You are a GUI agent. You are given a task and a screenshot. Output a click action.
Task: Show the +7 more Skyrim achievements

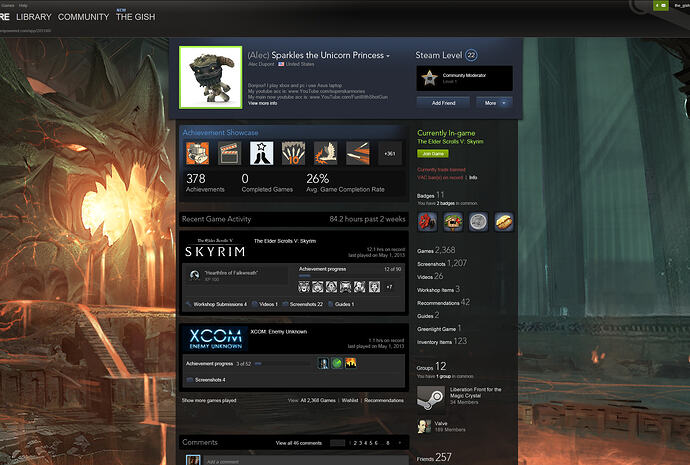point(389,287)
